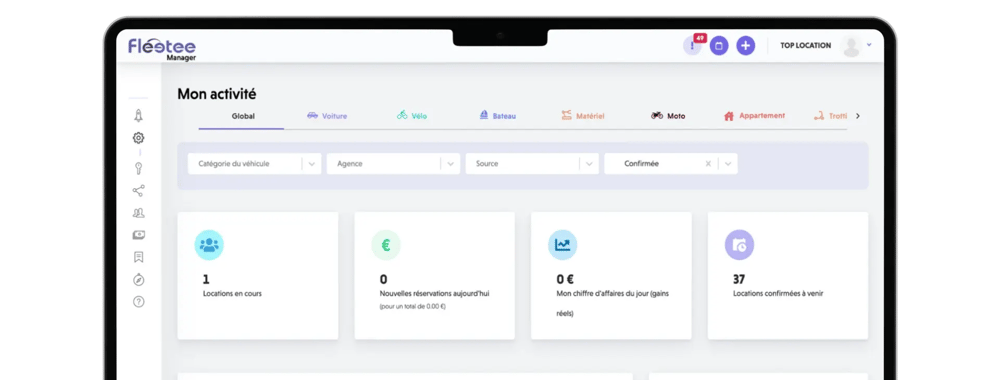The width and height of the screenshot is (1000, 380).
Task: Open alerts with the 49 badge
Action: click(693, 46)
